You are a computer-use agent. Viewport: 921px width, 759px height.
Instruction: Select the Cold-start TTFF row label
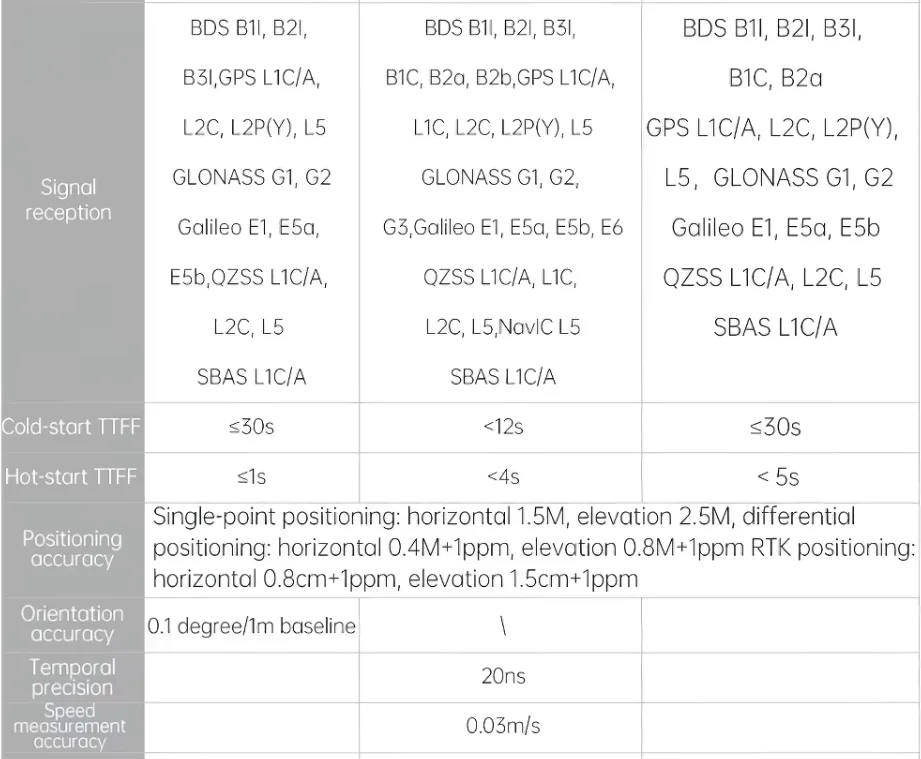[x=71, y=426]
